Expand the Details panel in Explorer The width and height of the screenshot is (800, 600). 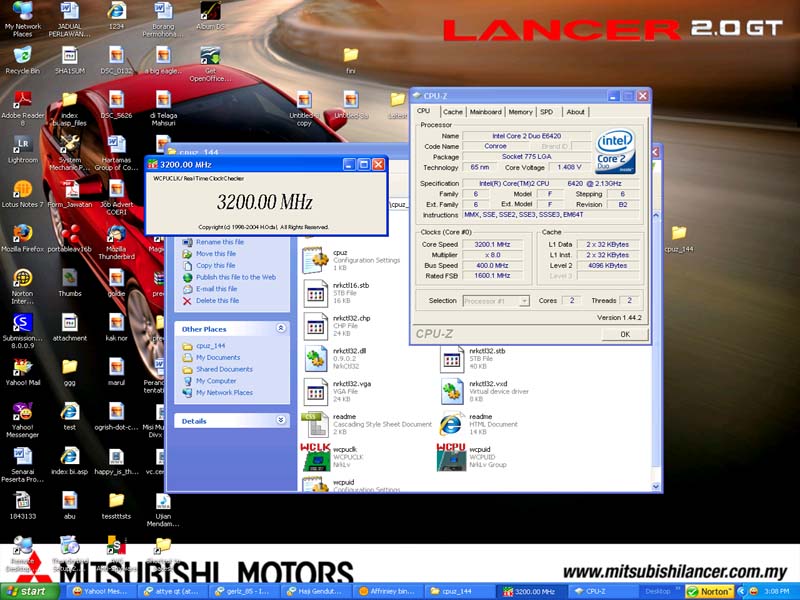click(281, 420)
